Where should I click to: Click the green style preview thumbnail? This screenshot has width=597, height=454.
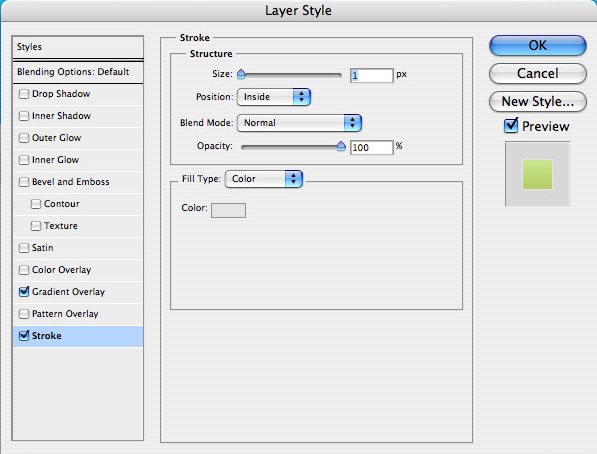tap(537, 174)
